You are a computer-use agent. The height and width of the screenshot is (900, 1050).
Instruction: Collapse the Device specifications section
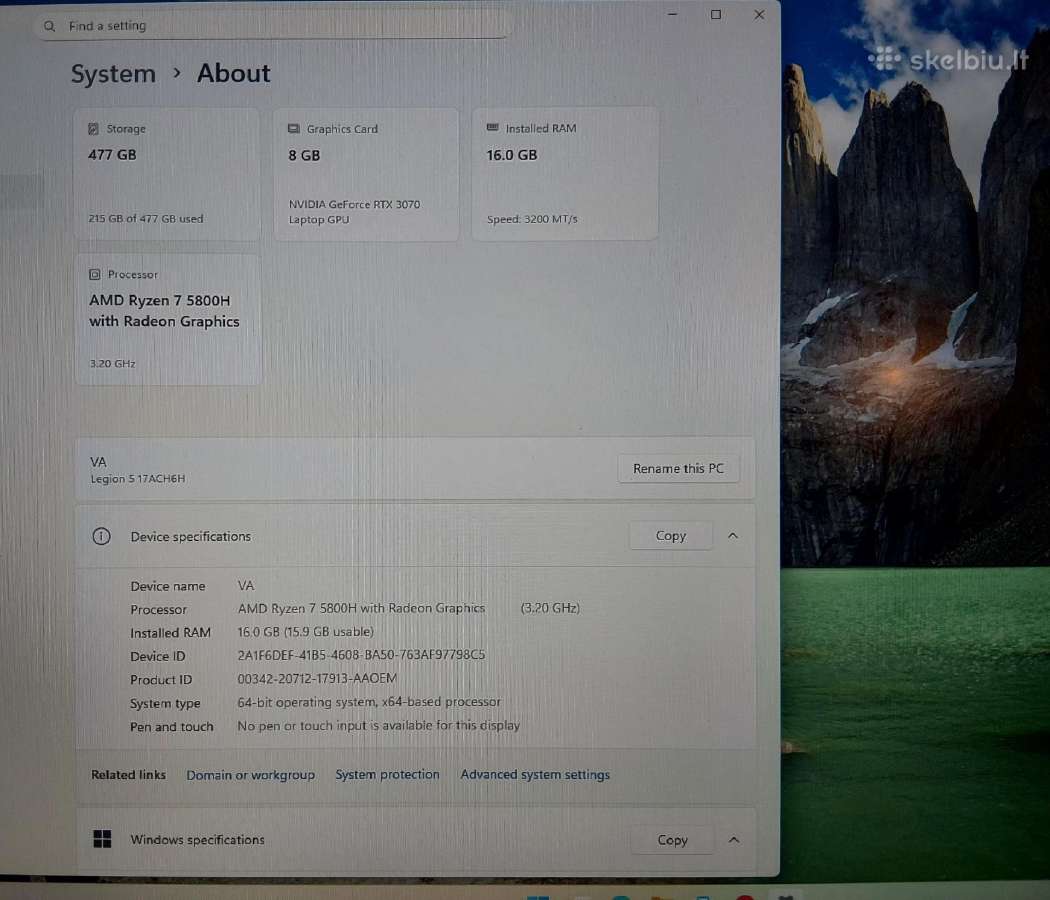tap(733, 536)
